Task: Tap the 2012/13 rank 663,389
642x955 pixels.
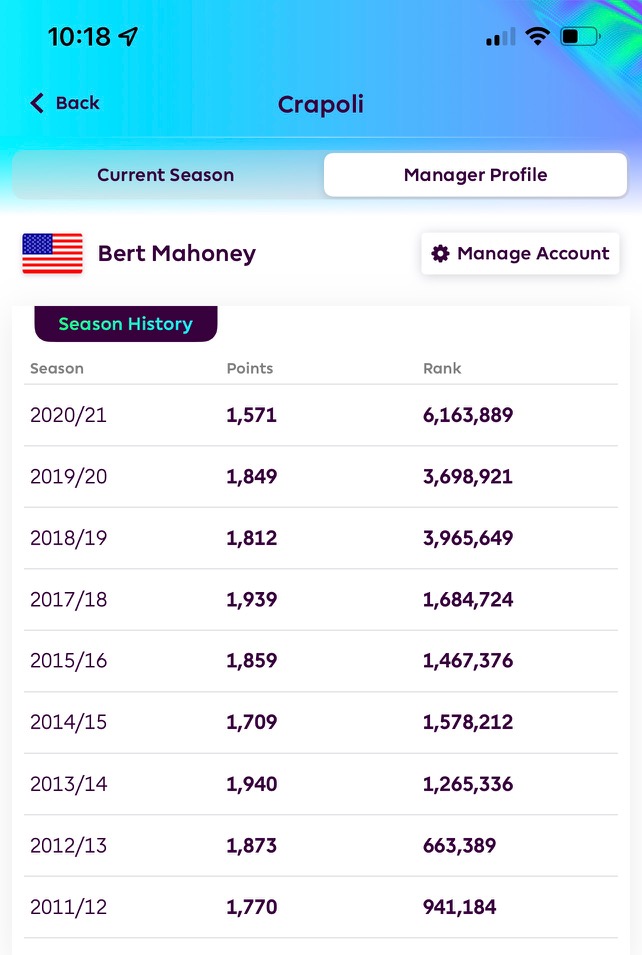Action: click(459, 845)
